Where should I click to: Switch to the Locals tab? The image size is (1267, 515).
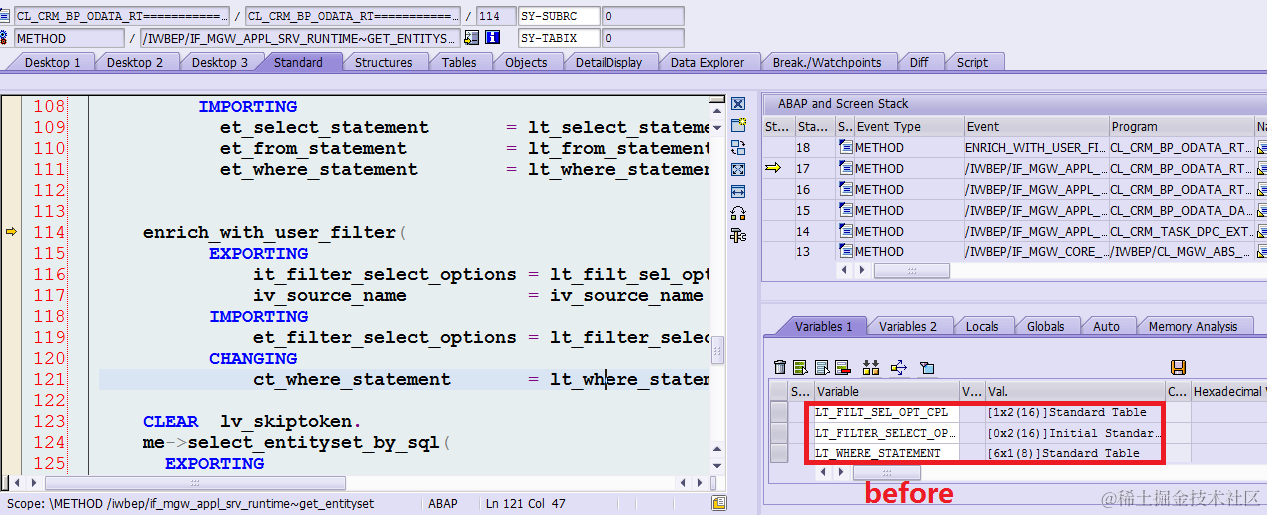982,326
